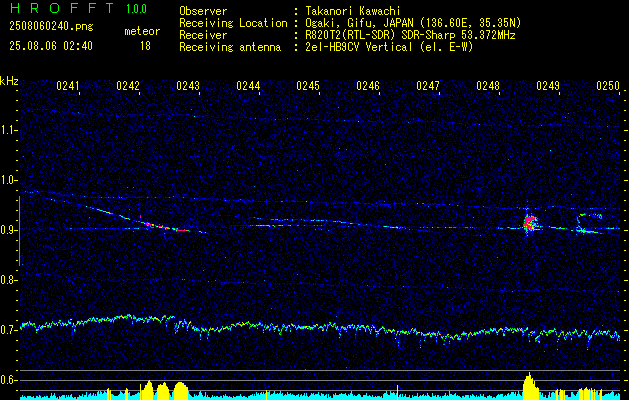This screenshot has width=629, height=400.
Task: Click location Ogaki, Gifu, JAPAN coordinates
Action: pyautogui.click(x=413, y=23)
